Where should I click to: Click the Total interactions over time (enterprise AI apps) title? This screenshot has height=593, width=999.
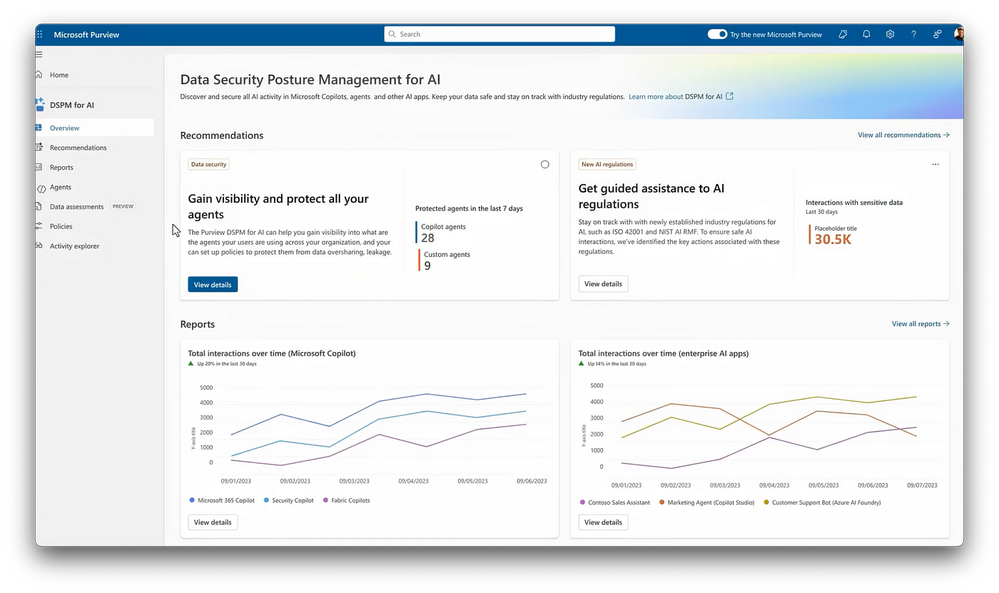click(663, 354)
